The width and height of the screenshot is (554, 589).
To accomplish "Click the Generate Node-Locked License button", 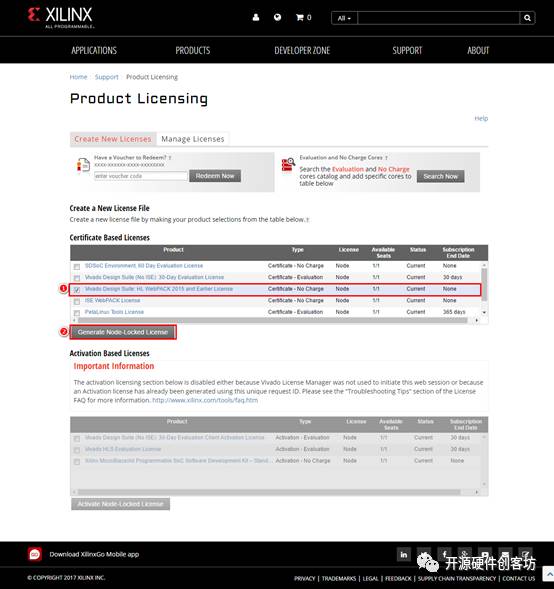I will pyautogui.click(x=123, y=332).
